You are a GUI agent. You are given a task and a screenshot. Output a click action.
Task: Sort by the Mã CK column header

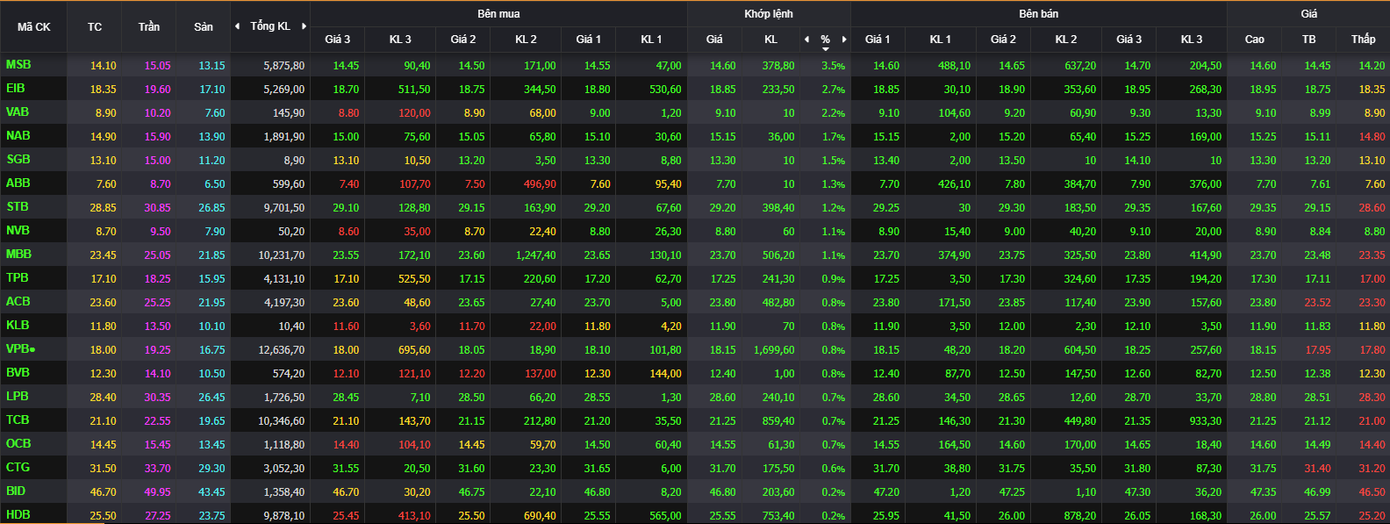[x=34, y=27]
